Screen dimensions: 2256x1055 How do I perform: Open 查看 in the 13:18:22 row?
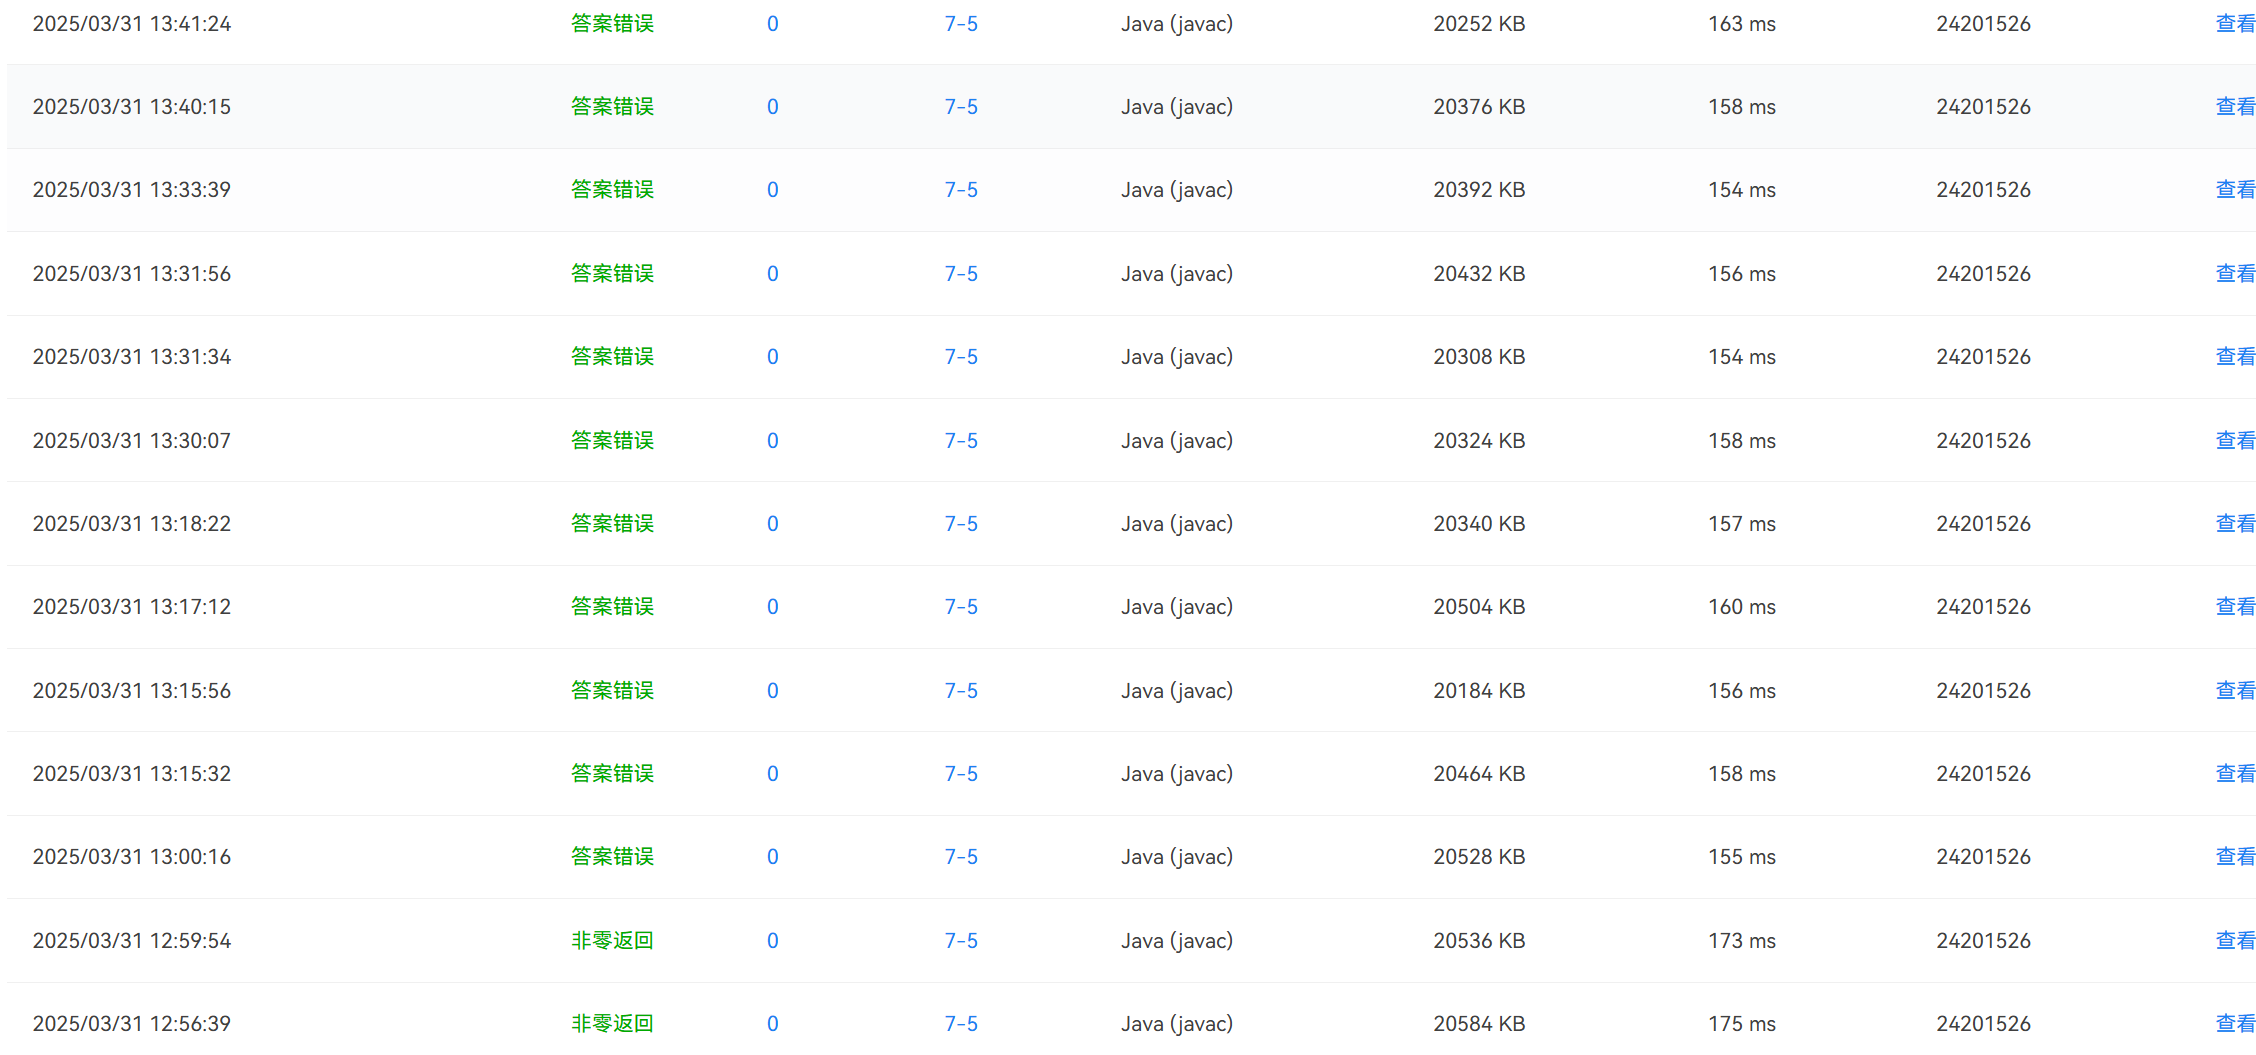2235,524
